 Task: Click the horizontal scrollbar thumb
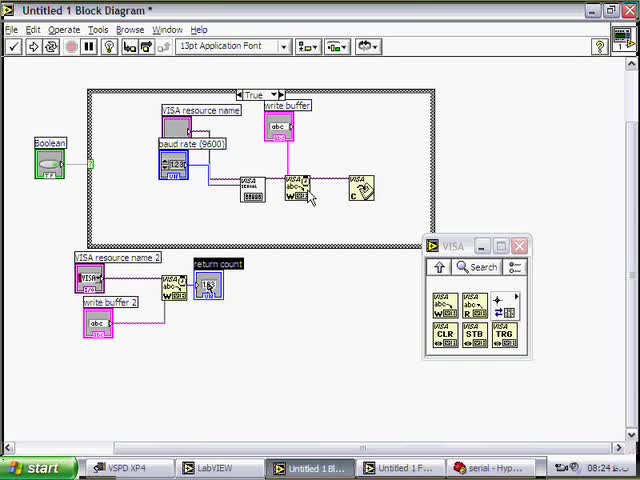(x=362, y=448)
